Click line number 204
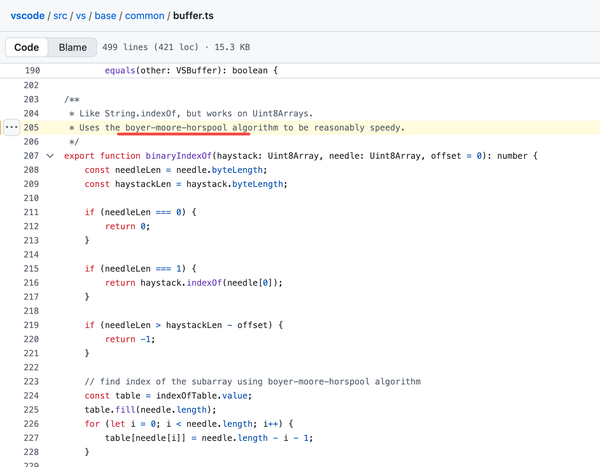The image size is (600, 467). coord(31,113)
